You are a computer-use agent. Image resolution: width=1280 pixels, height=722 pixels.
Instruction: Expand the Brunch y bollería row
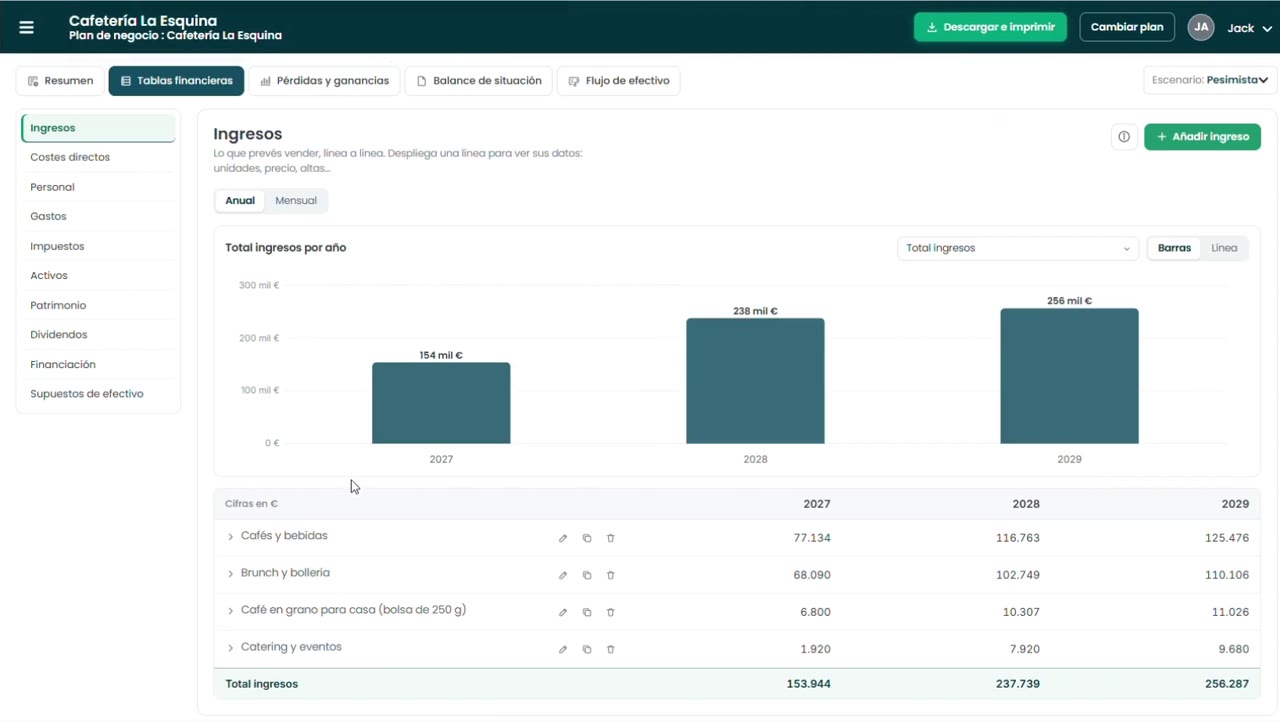230,574
